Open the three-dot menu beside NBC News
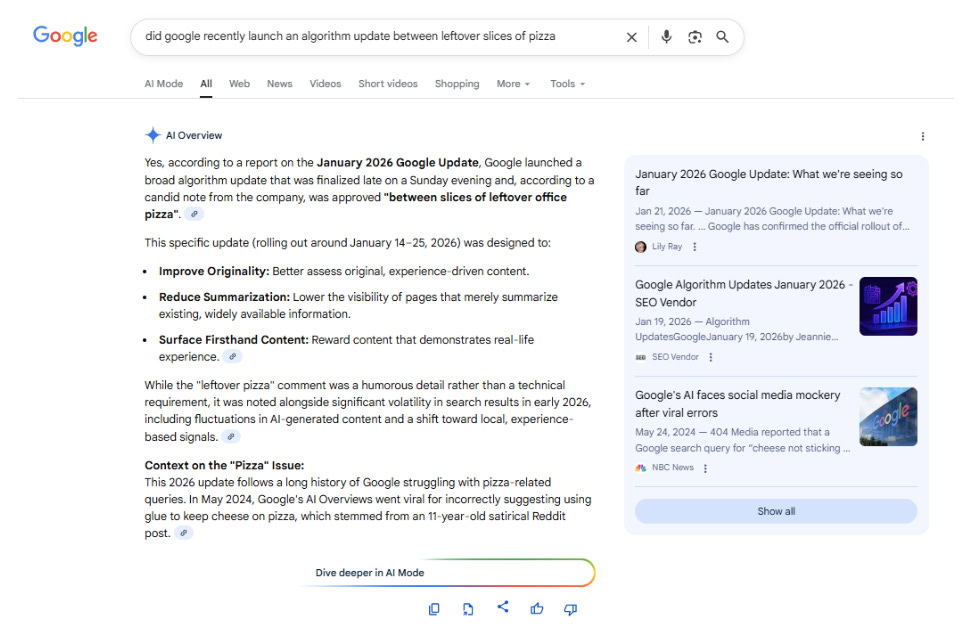Image resolution: width=979 pixels, height=627 pixels. (x=705, y=468)
